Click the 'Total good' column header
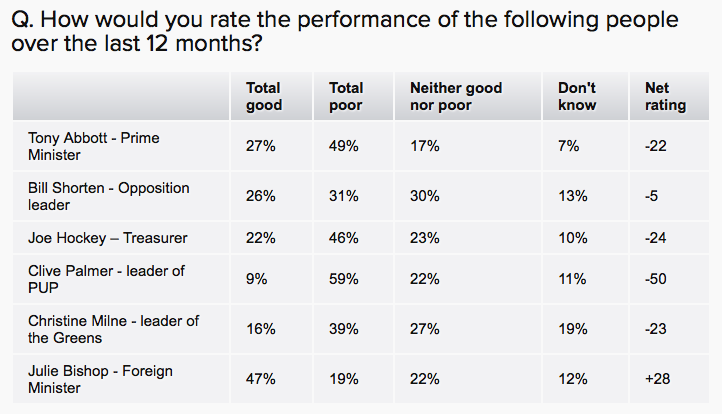Screen dimensions: 722x414 click(264, 97)
